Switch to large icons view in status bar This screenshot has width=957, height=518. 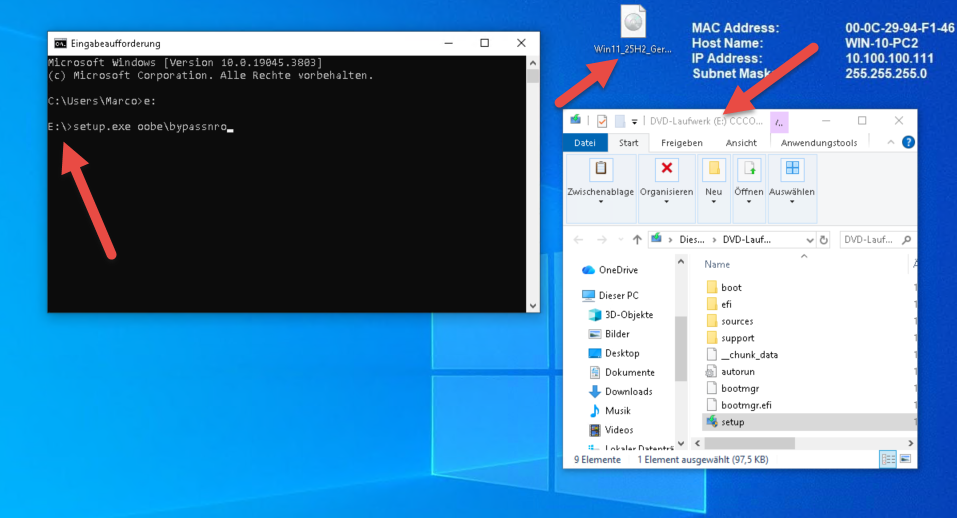click(906, 459)
